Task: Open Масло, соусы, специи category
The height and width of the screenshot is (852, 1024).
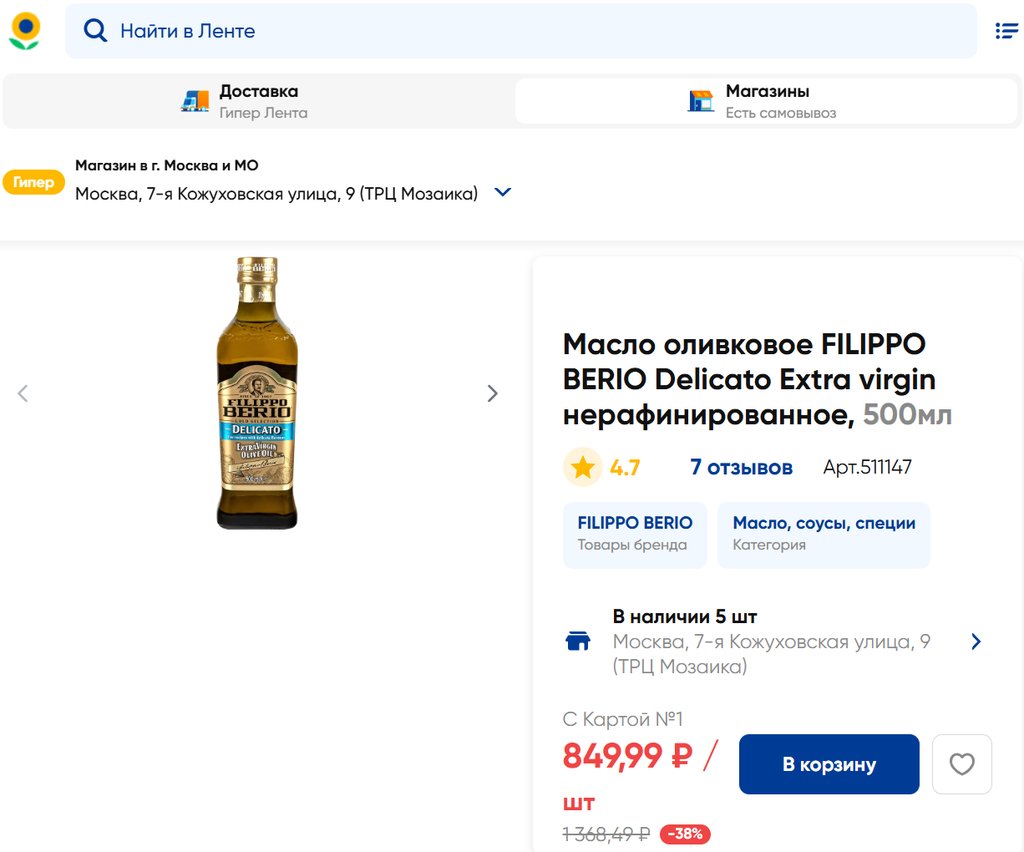Action: tap(823, 534)
